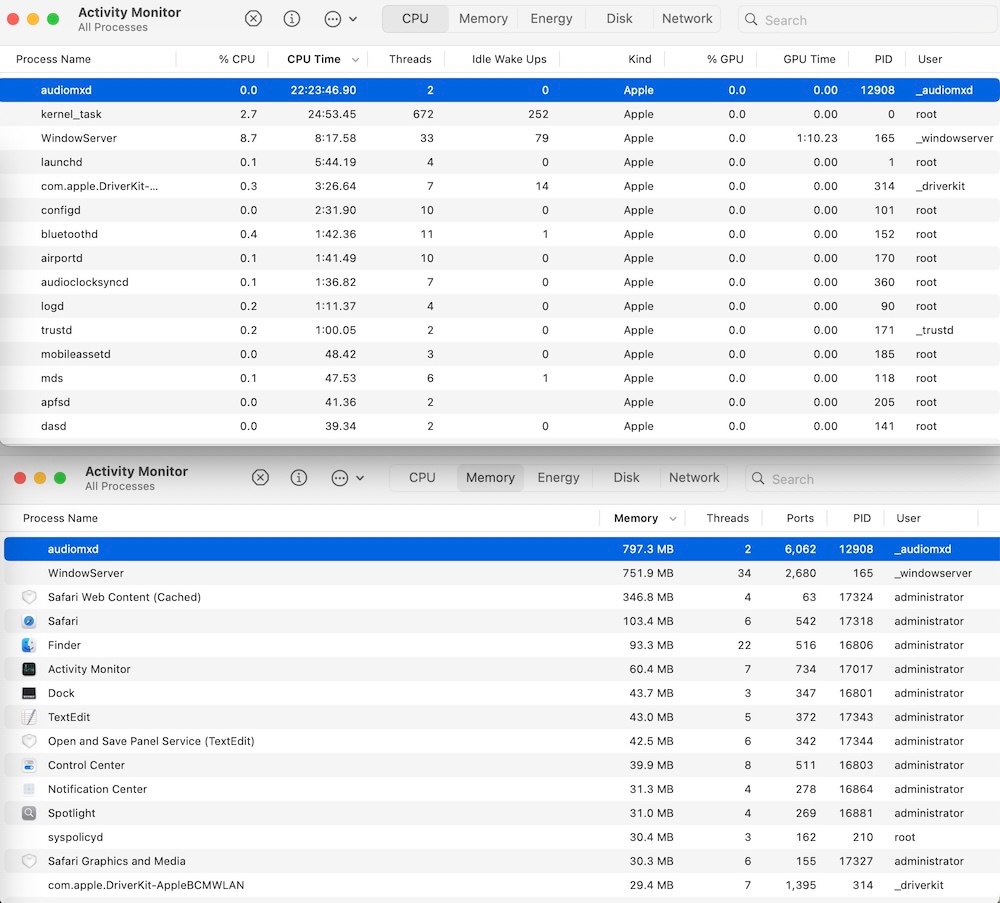Click the Spotlight icon in the process list

(x=29, y=813)
